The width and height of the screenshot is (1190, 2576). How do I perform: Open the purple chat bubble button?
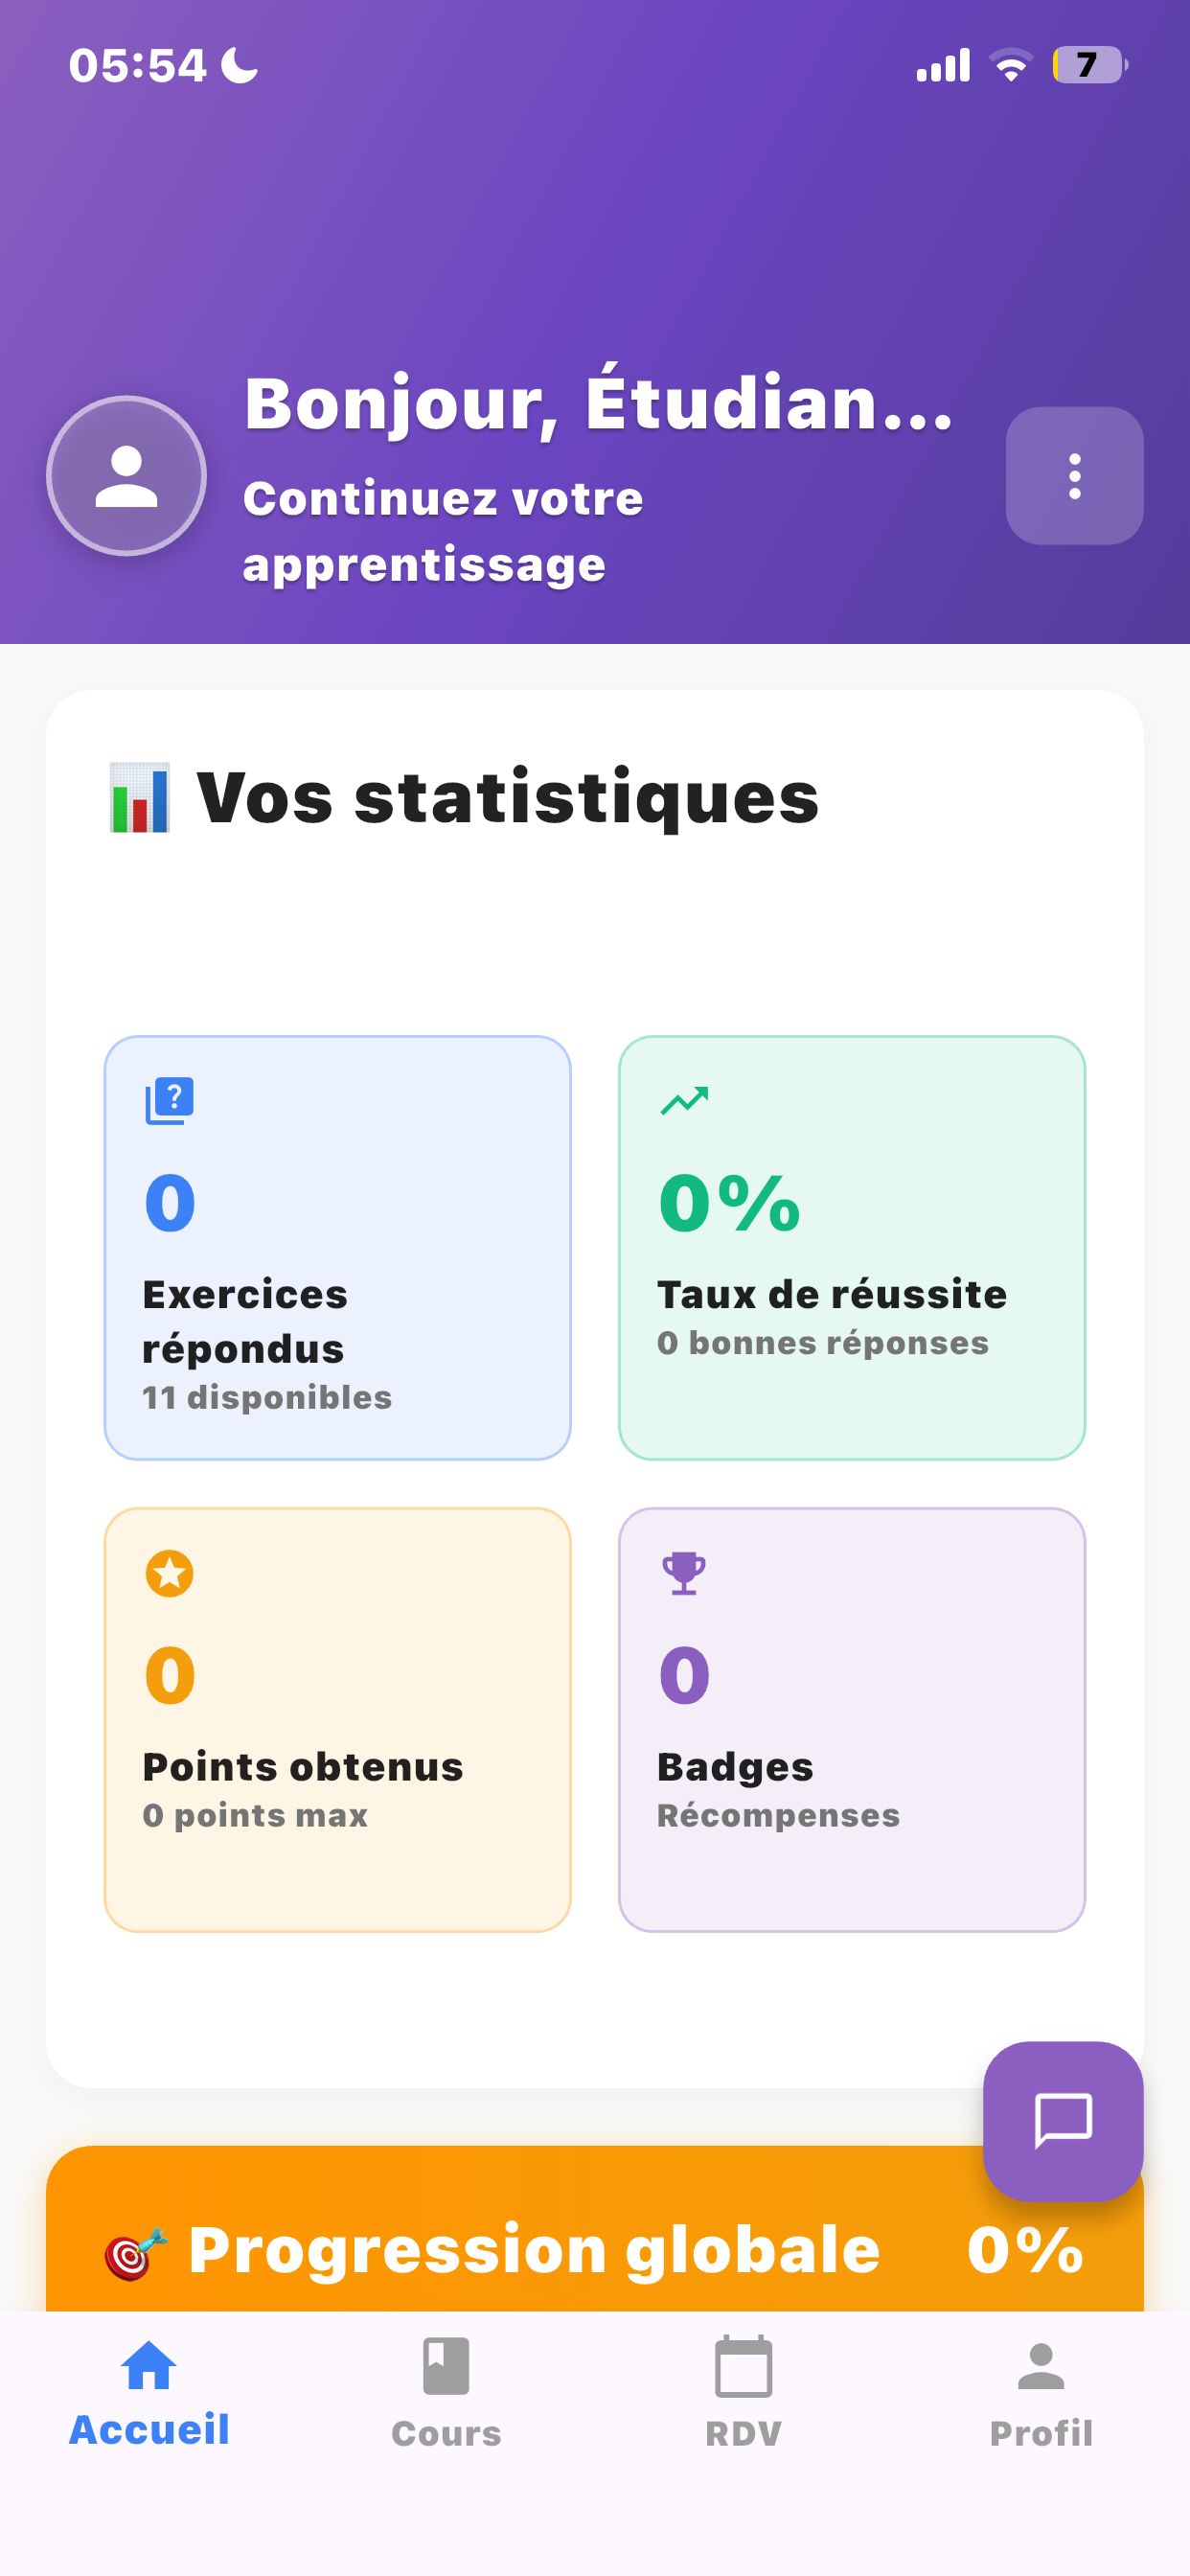1062,2120
